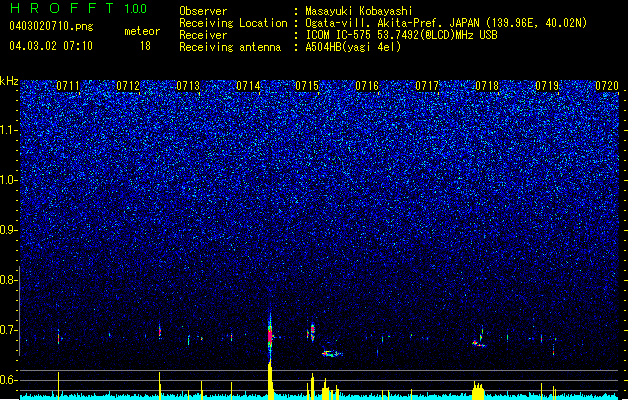Image resolution: width=629 pixels, height=400 pixels.
Task: Click the 0718 time marker
Action: pyautogui.click(x=487, y=86)
